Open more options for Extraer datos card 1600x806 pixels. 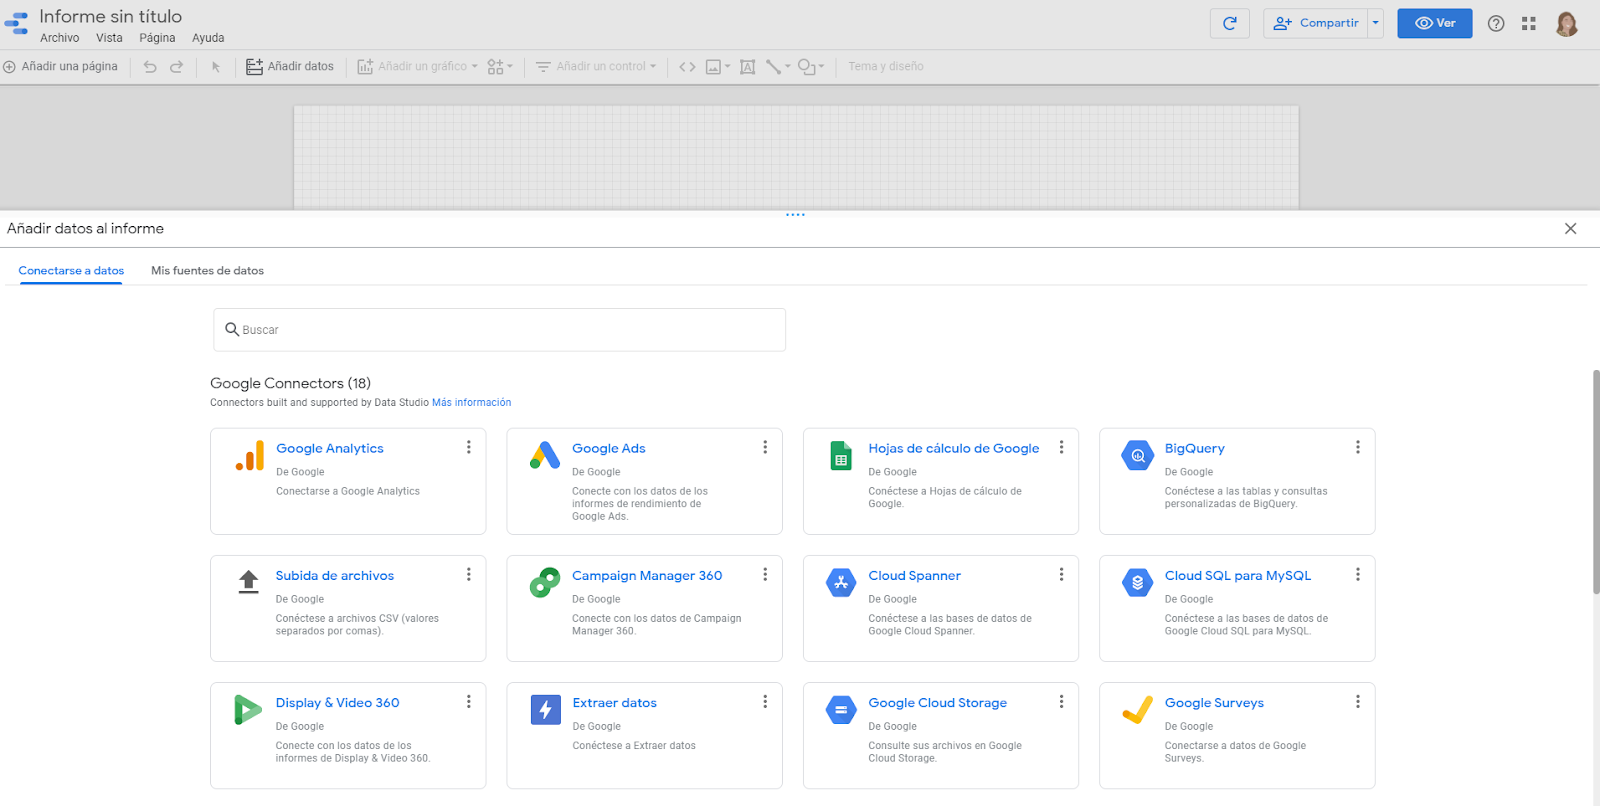765,702
